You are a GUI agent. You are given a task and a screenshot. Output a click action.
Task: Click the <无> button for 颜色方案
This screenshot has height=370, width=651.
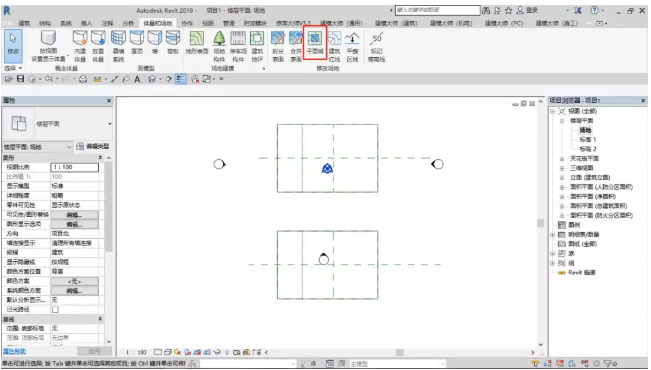74,281
